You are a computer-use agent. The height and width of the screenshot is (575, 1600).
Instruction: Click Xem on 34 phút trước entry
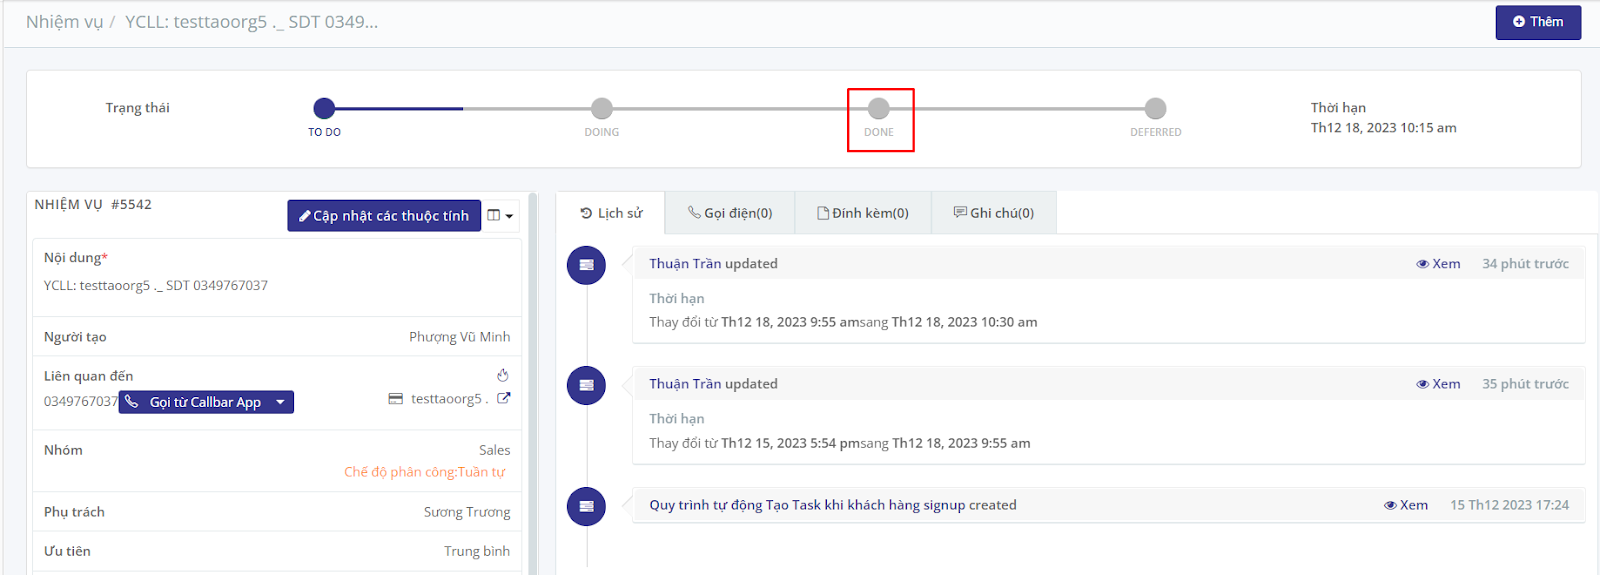[1438, 264]
